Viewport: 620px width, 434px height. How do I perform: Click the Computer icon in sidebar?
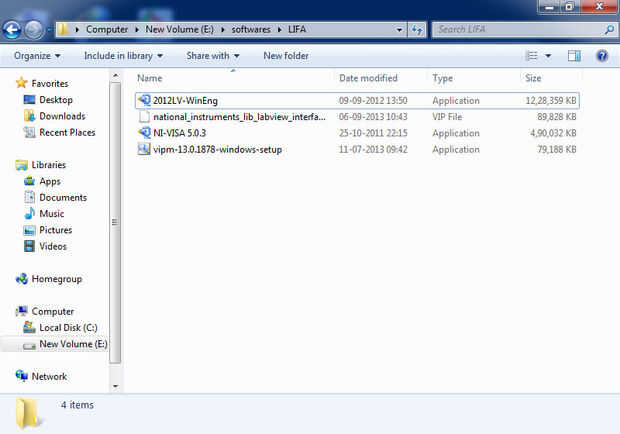coord(21,311)
